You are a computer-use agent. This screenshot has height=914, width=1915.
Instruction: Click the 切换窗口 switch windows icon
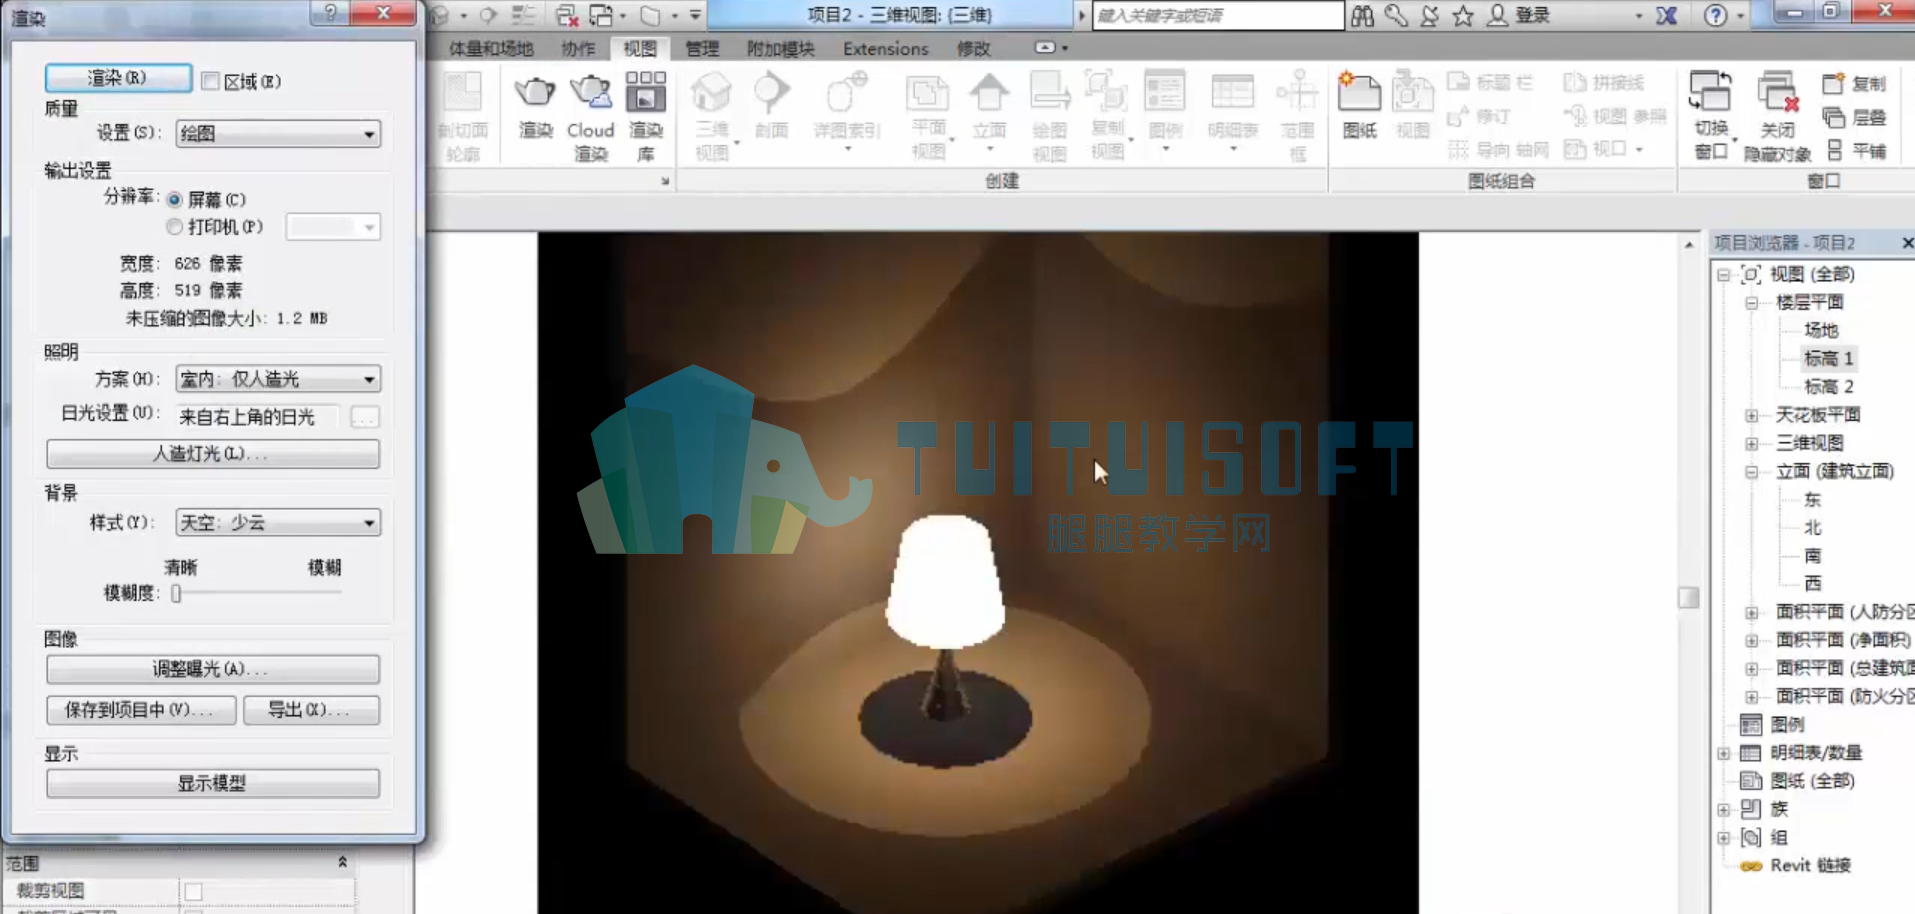pyautogui.click(x=1710, y=92)
